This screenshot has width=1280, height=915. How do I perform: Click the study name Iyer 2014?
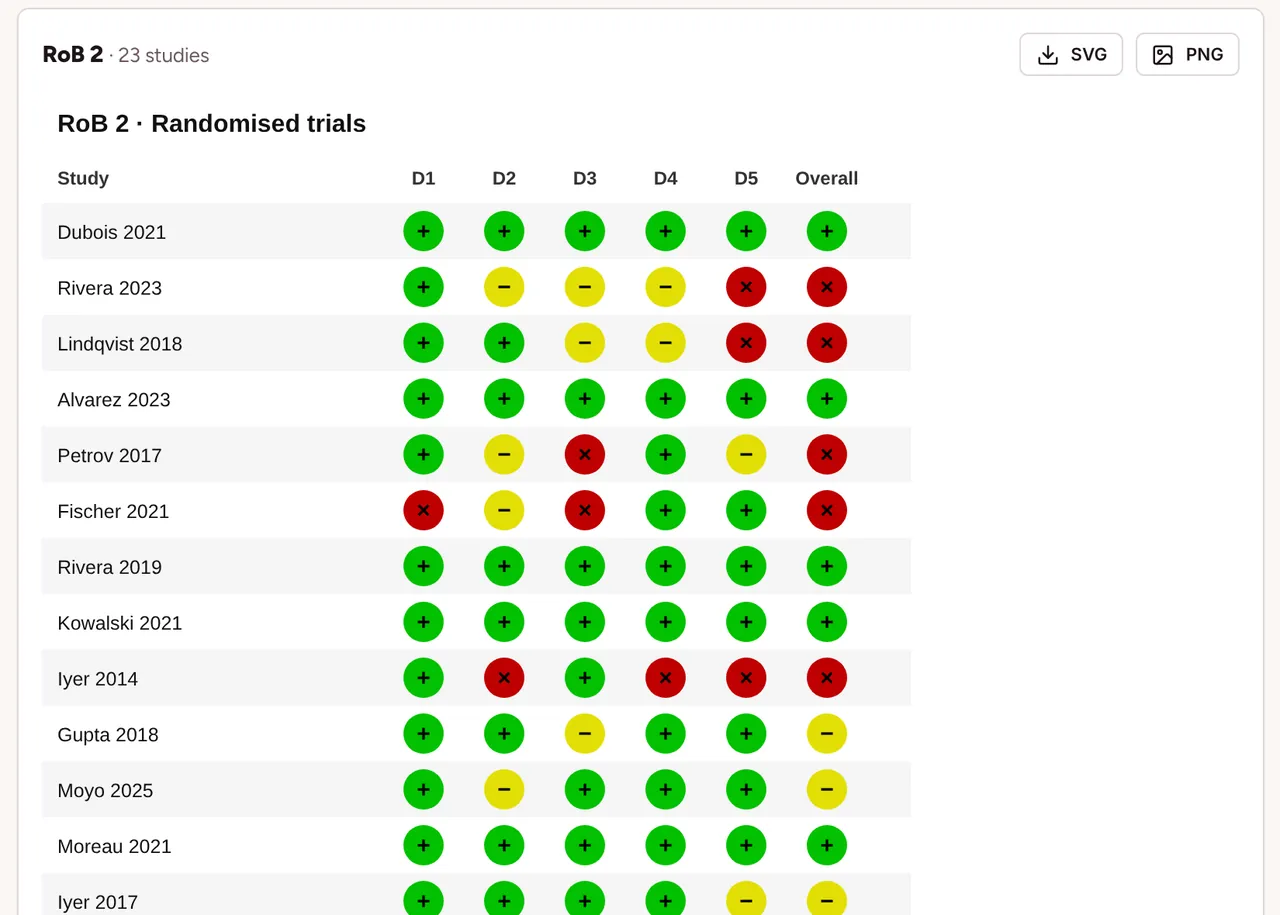98,679
